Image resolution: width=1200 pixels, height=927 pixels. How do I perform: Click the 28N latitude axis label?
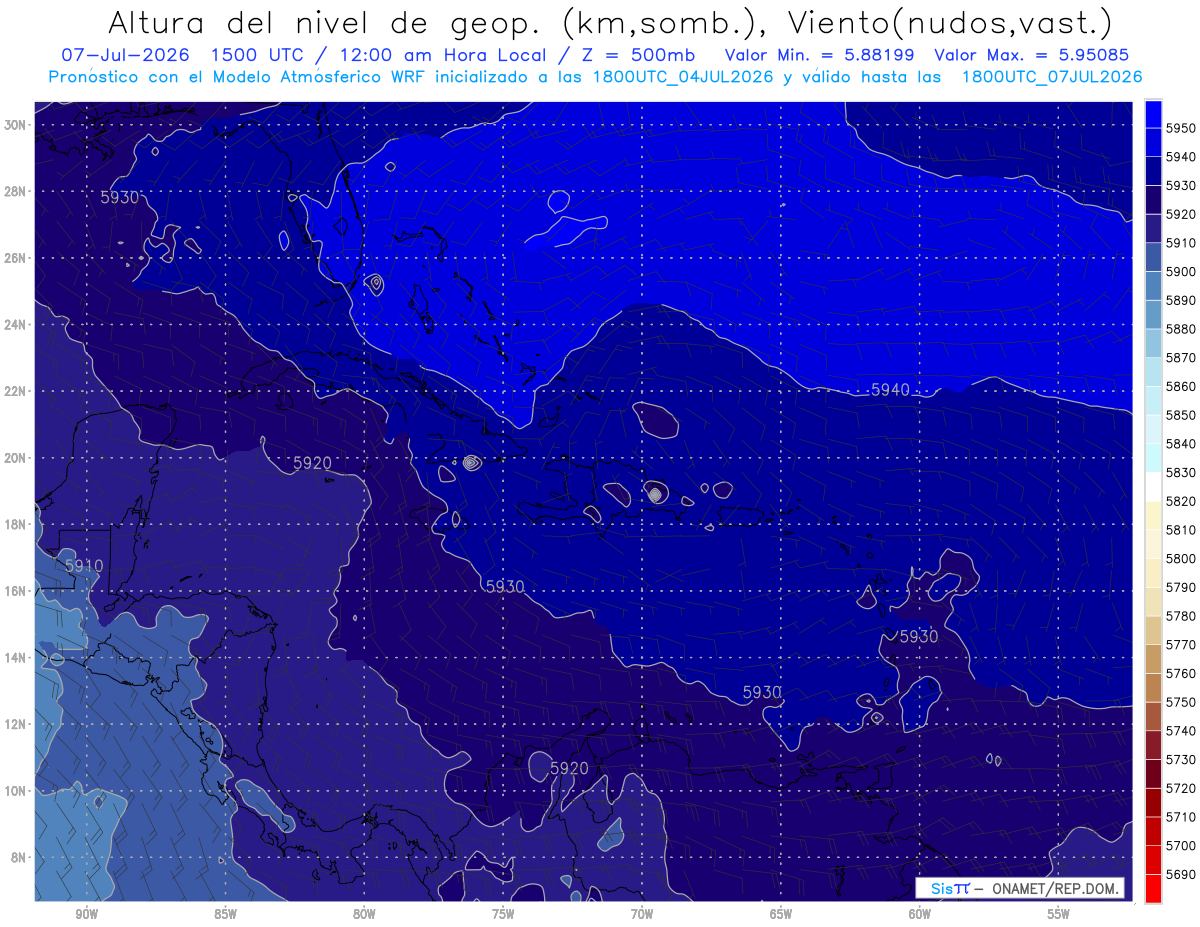pyautogui.click(x=16, y=191)
